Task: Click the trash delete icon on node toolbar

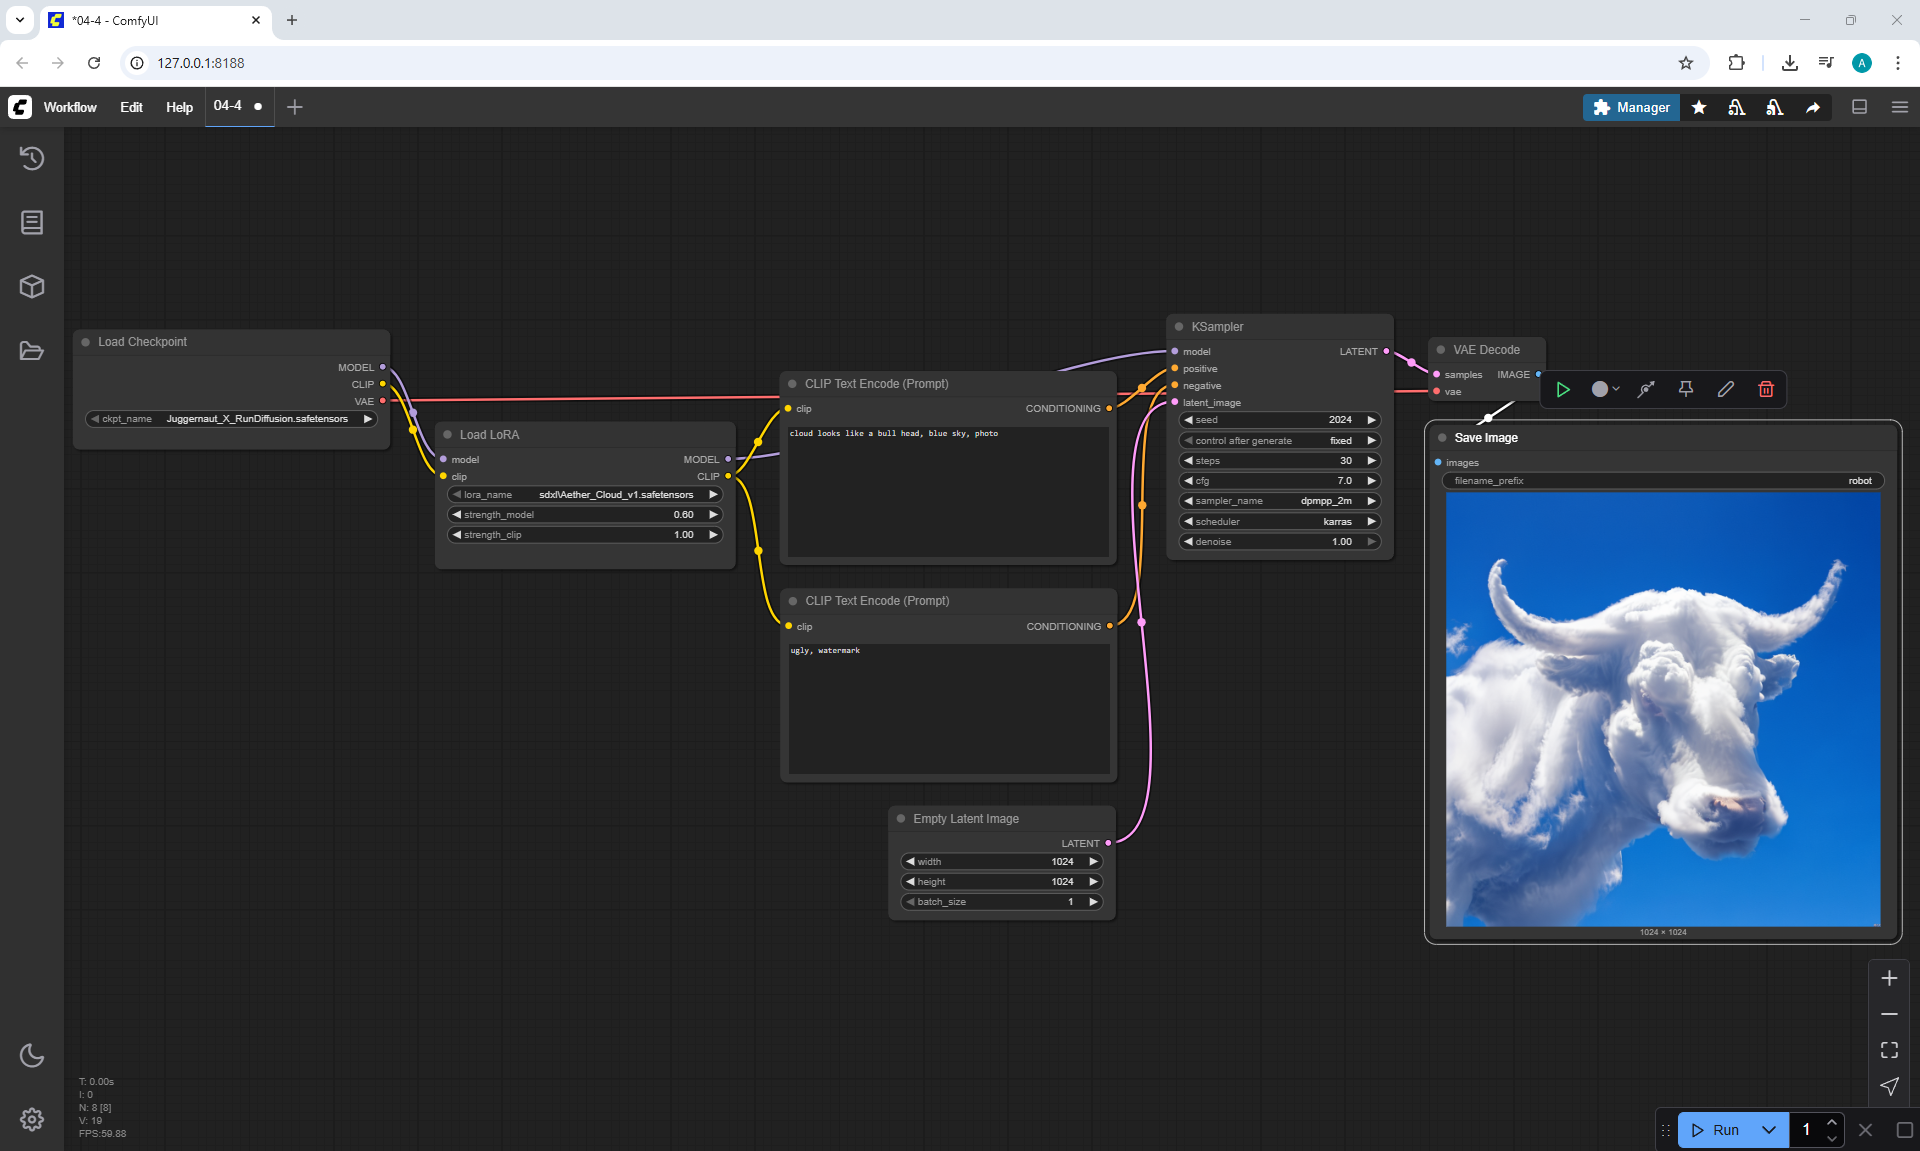Action: point(1766,389)
